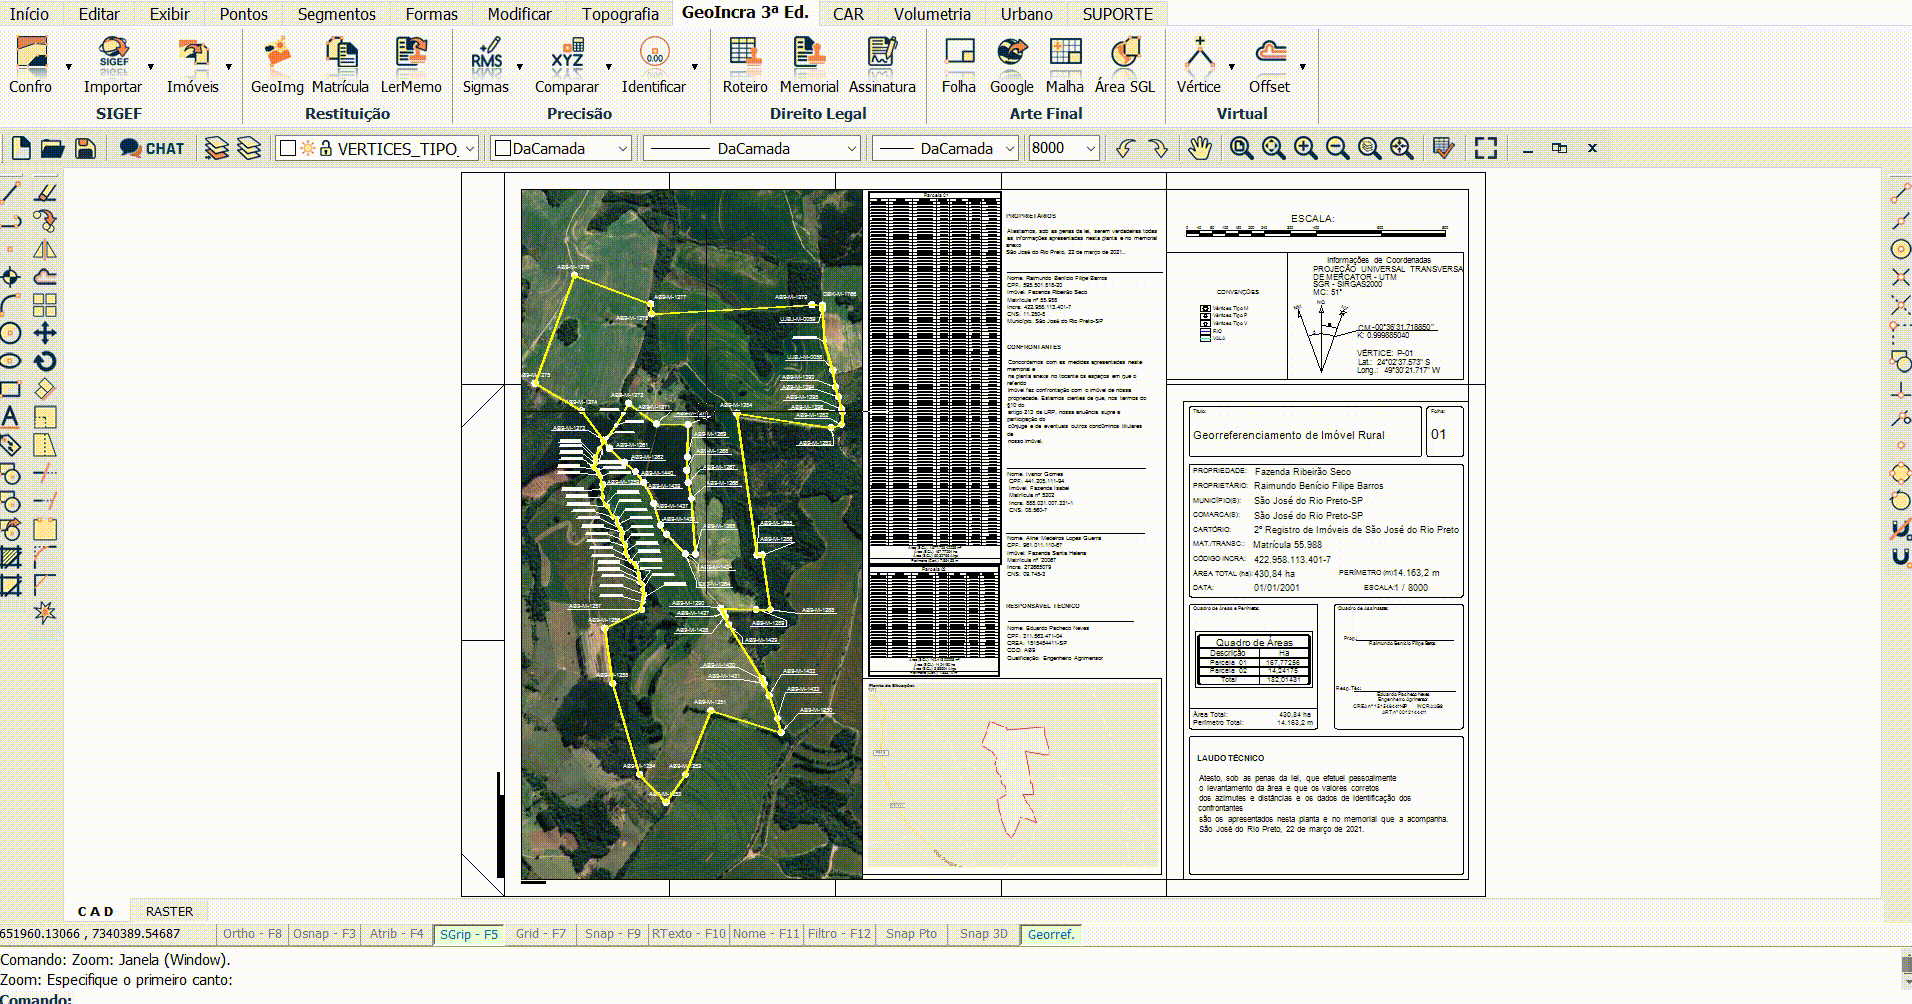Click the Offset virtual tool
Viewport: 1912px width, 1004px height.
1270,65
